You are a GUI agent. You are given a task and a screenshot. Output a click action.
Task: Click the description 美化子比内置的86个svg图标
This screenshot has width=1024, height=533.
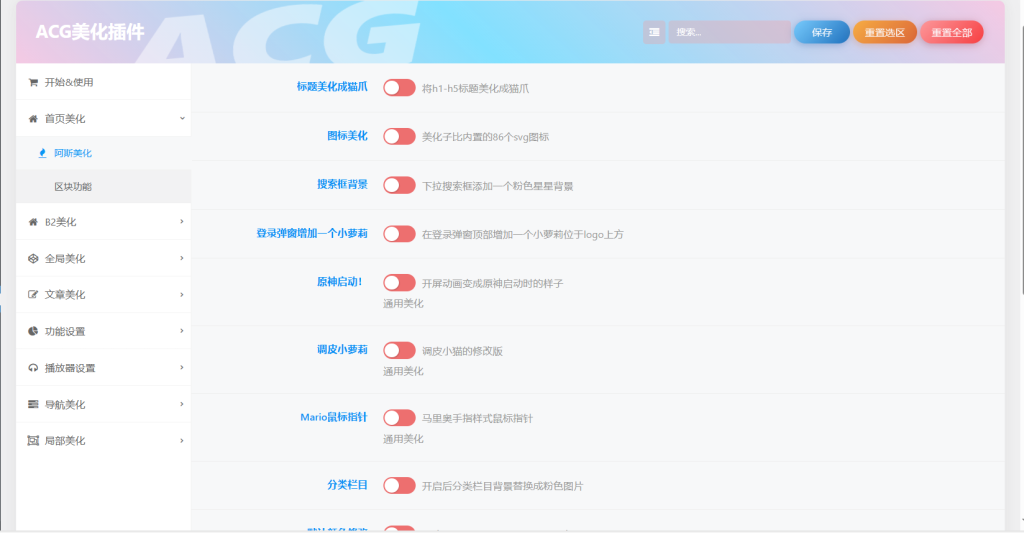(485, 137)
